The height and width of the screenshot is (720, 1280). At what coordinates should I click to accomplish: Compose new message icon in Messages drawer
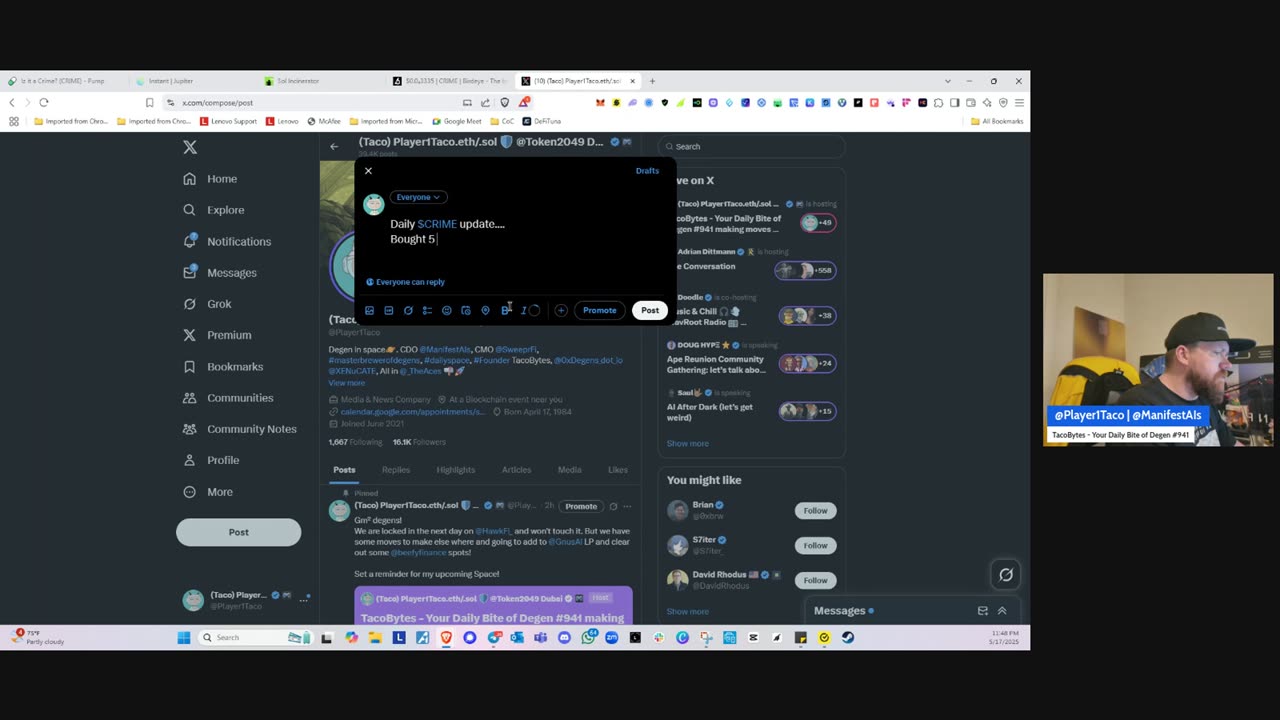click(x=983, y=611)
